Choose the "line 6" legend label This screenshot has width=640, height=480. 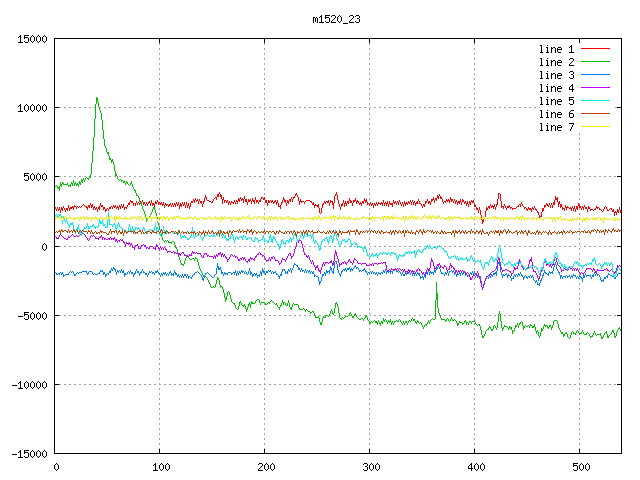[556, 114]
